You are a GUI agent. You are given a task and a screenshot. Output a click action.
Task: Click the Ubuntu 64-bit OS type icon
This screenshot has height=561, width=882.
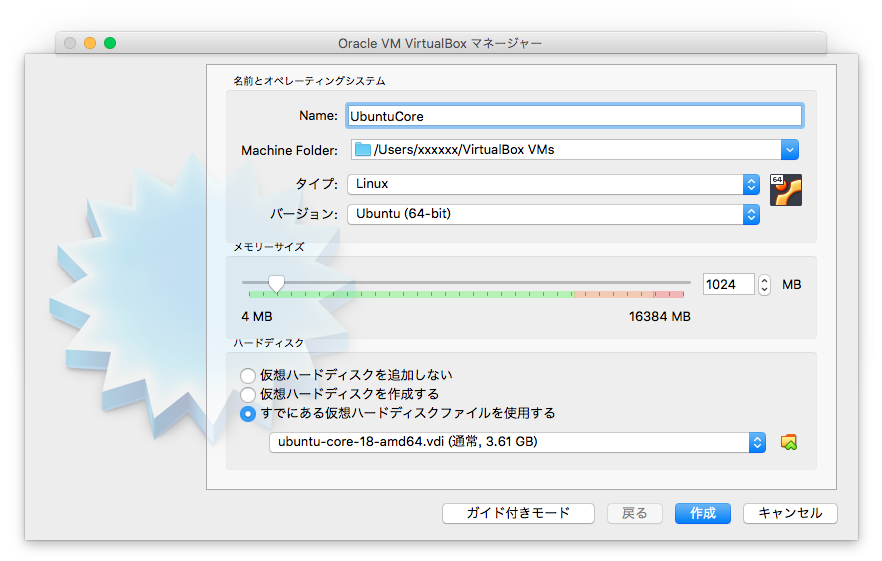click(785, 190)
